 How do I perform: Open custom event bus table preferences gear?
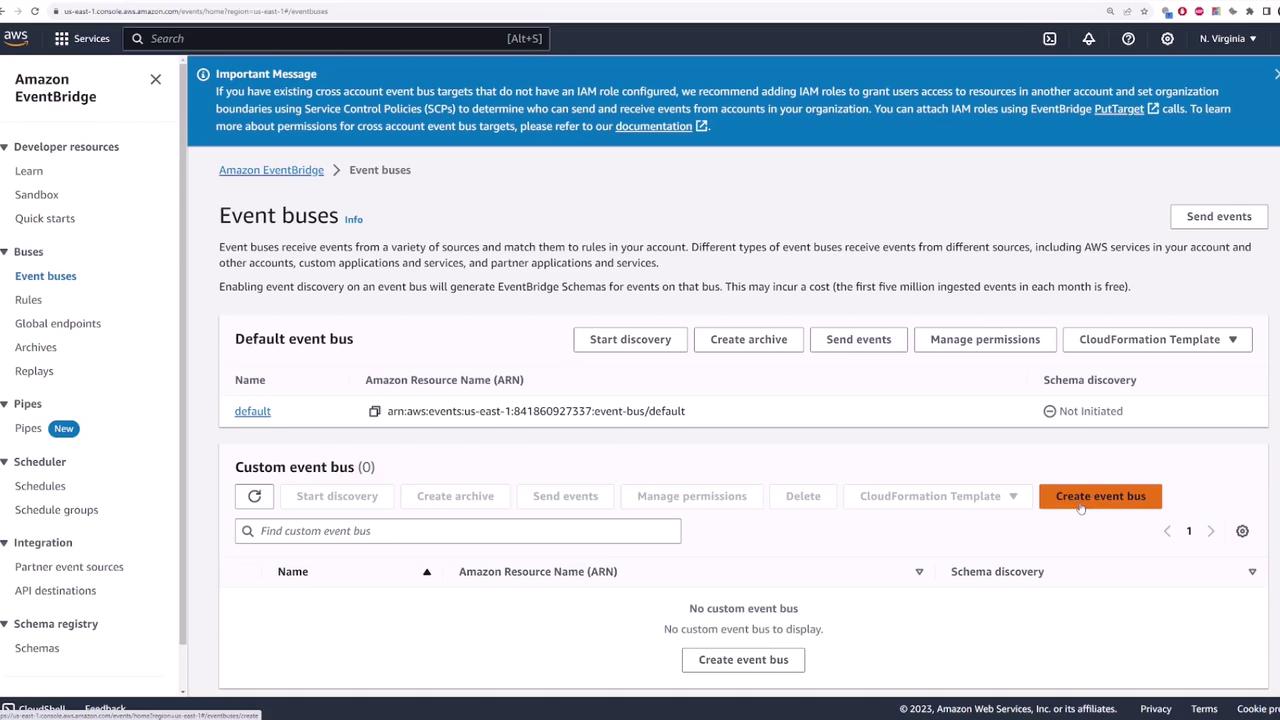tap(1242, 531)
